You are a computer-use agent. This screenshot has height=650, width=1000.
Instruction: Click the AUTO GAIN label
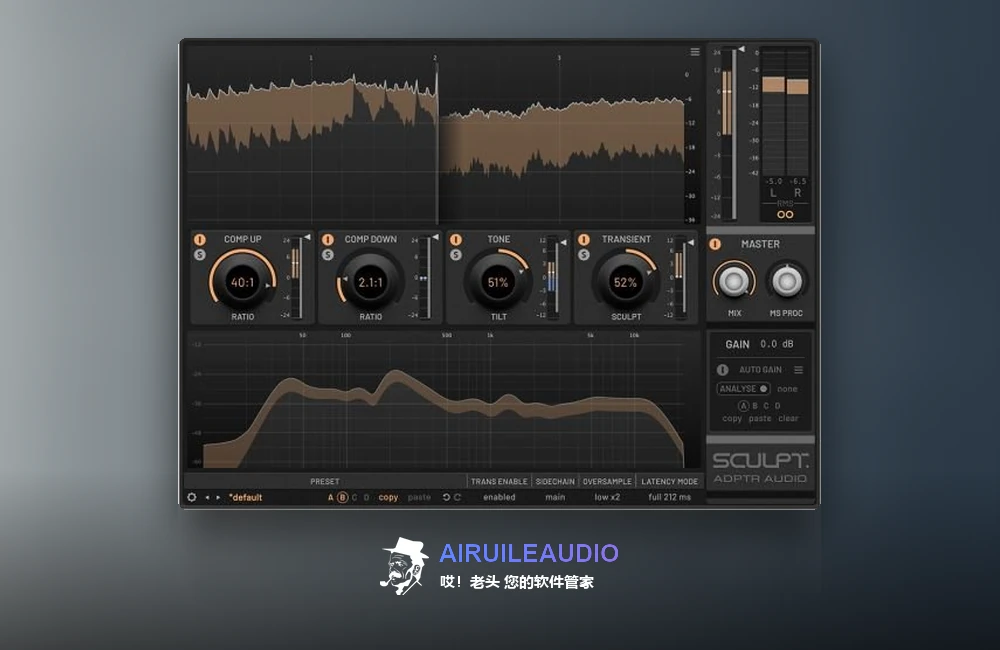[760, 369]
